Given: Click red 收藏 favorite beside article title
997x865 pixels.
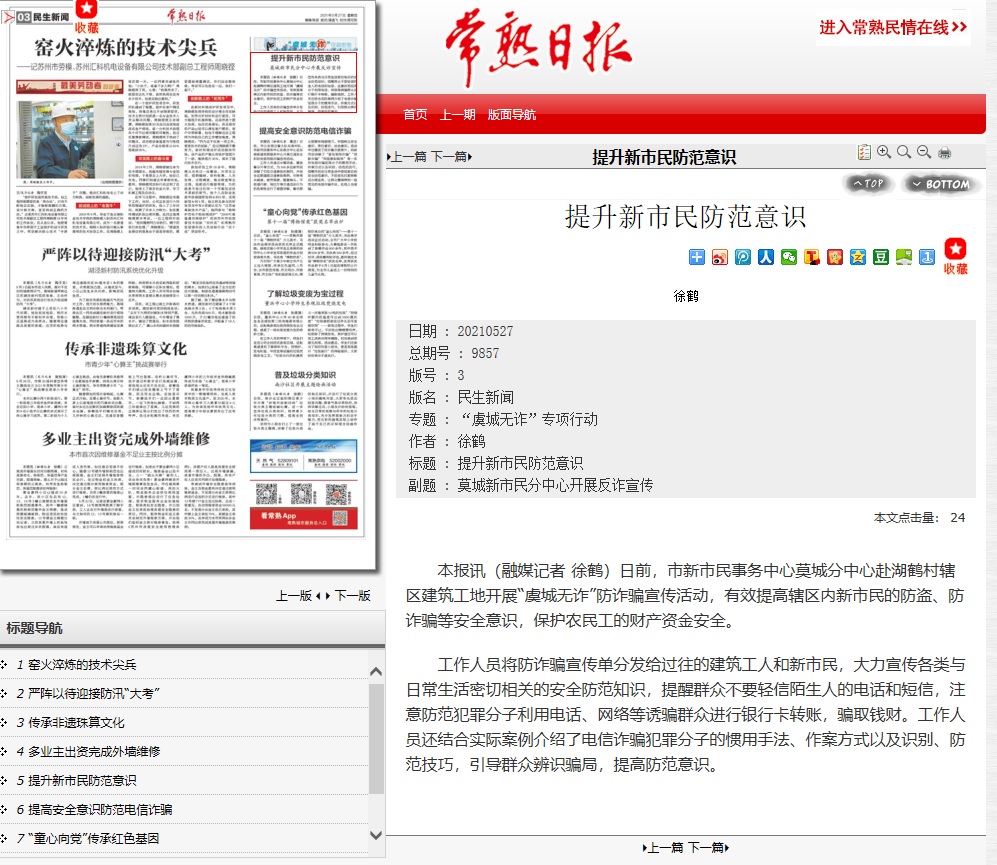Looking at the screenshot, I should click(956, 256).
